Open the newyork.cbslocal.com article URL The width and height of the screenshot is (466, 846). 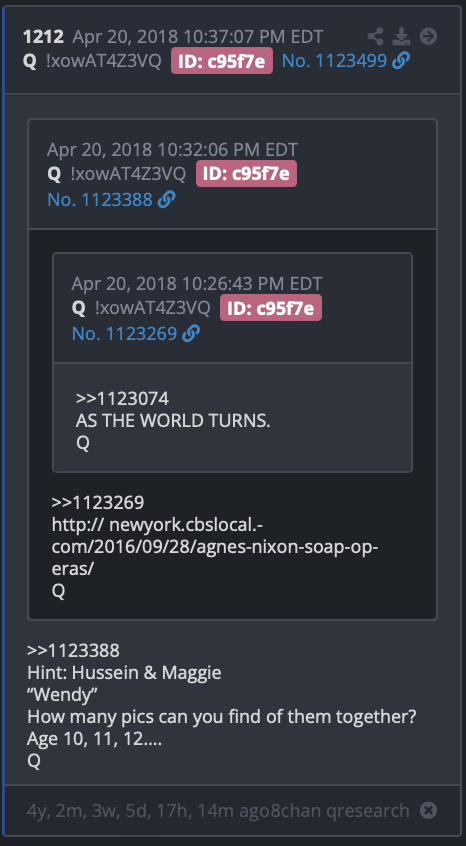(x=214, y=546)
